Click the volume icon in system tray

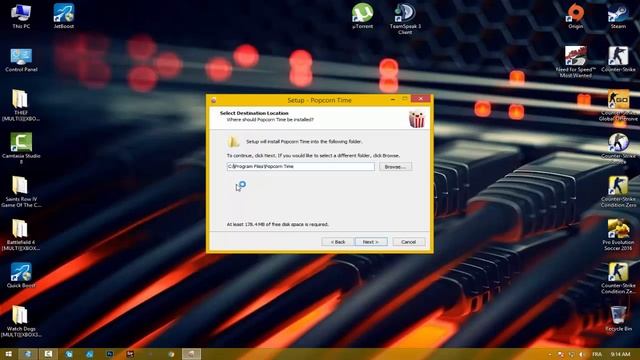pyautogui.click(x=582, y=354)
